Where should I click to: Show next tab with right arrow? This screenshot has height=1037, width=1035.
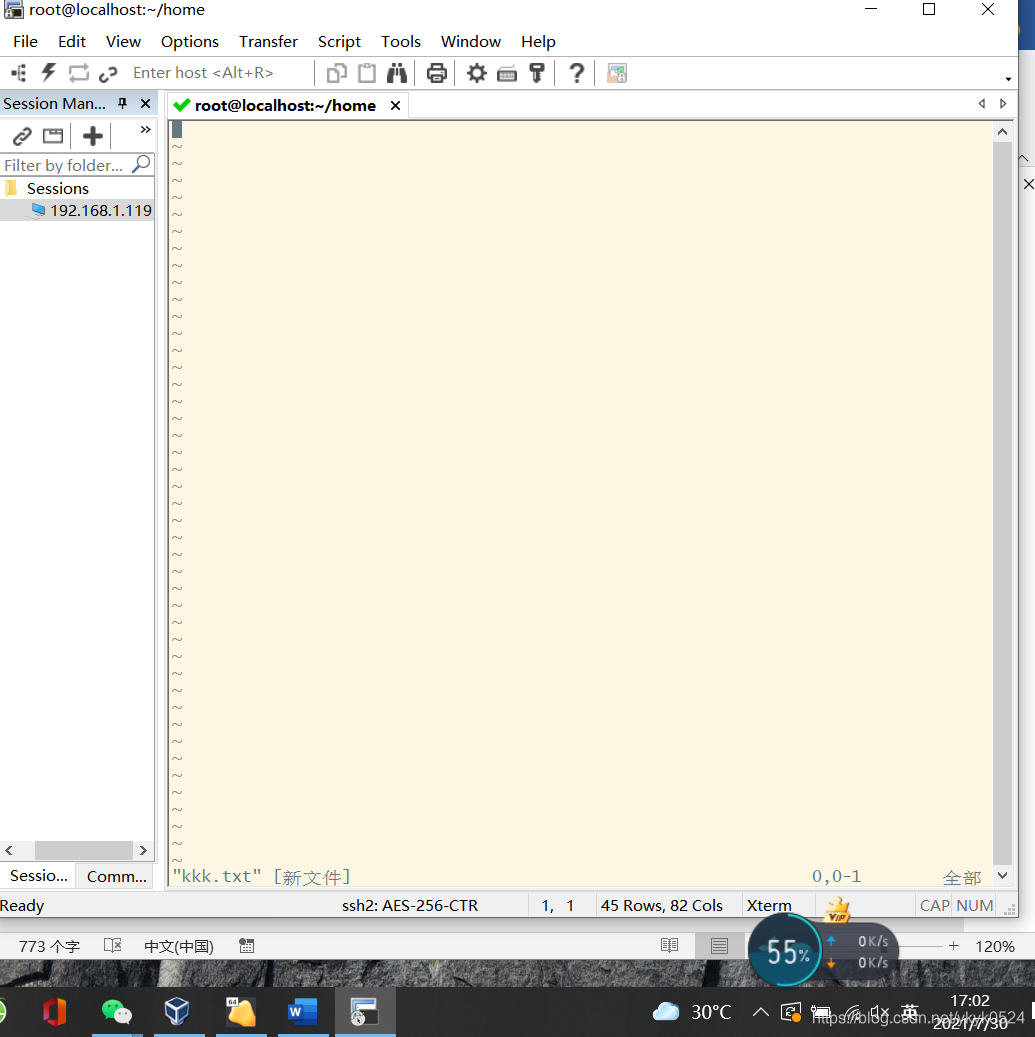pos(1003,104)
